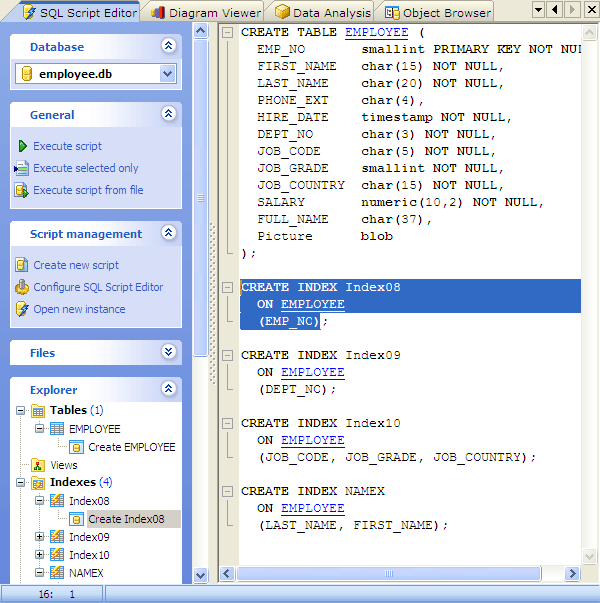Switch to the Object Browser tab

point(438,13)
